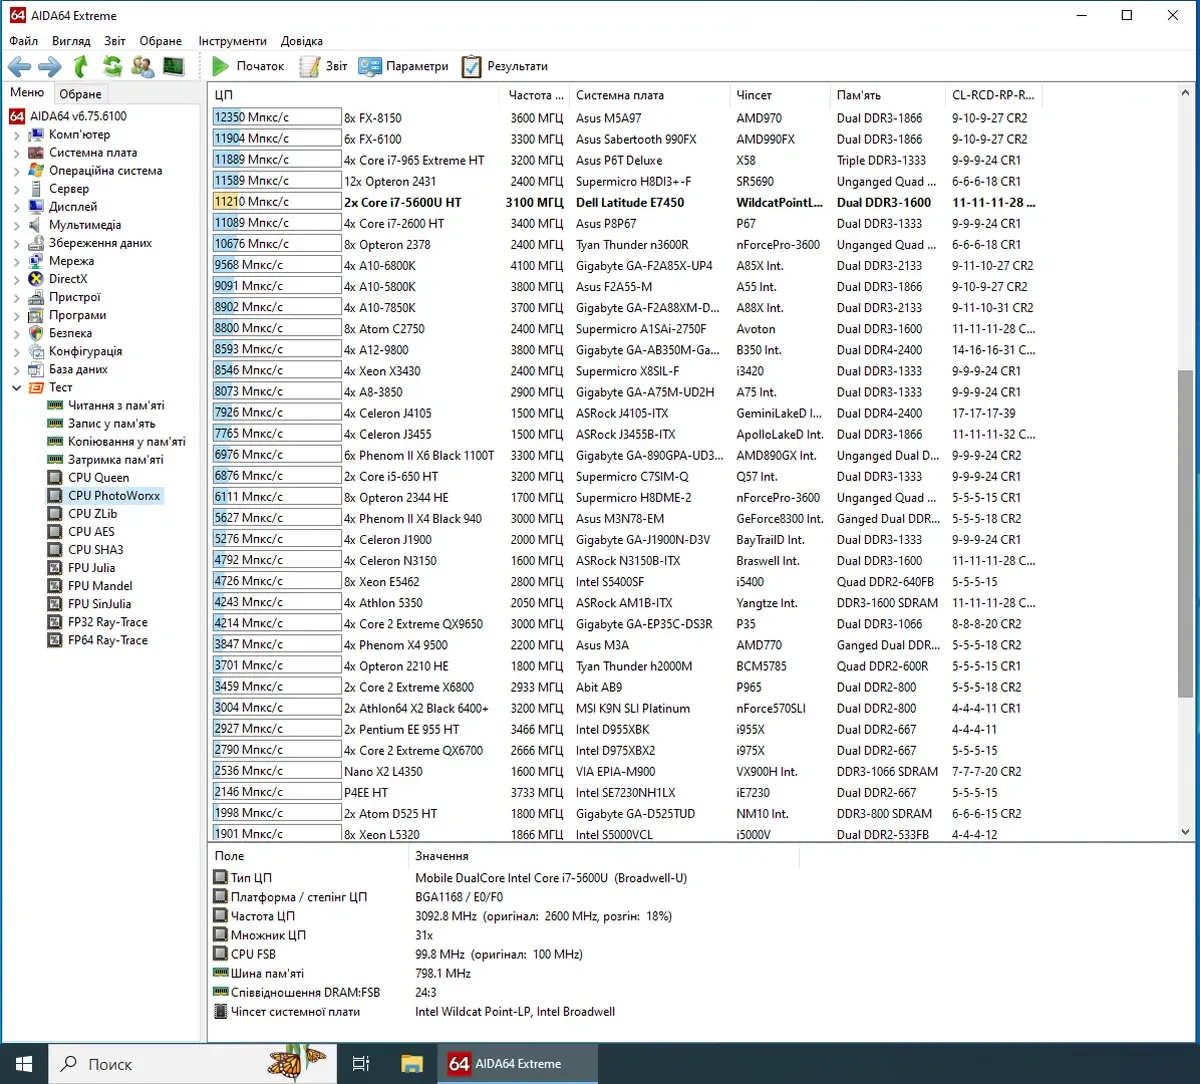
Task: Click the results list vertical scrollbar thumb
Action: tap(1185, 533)
